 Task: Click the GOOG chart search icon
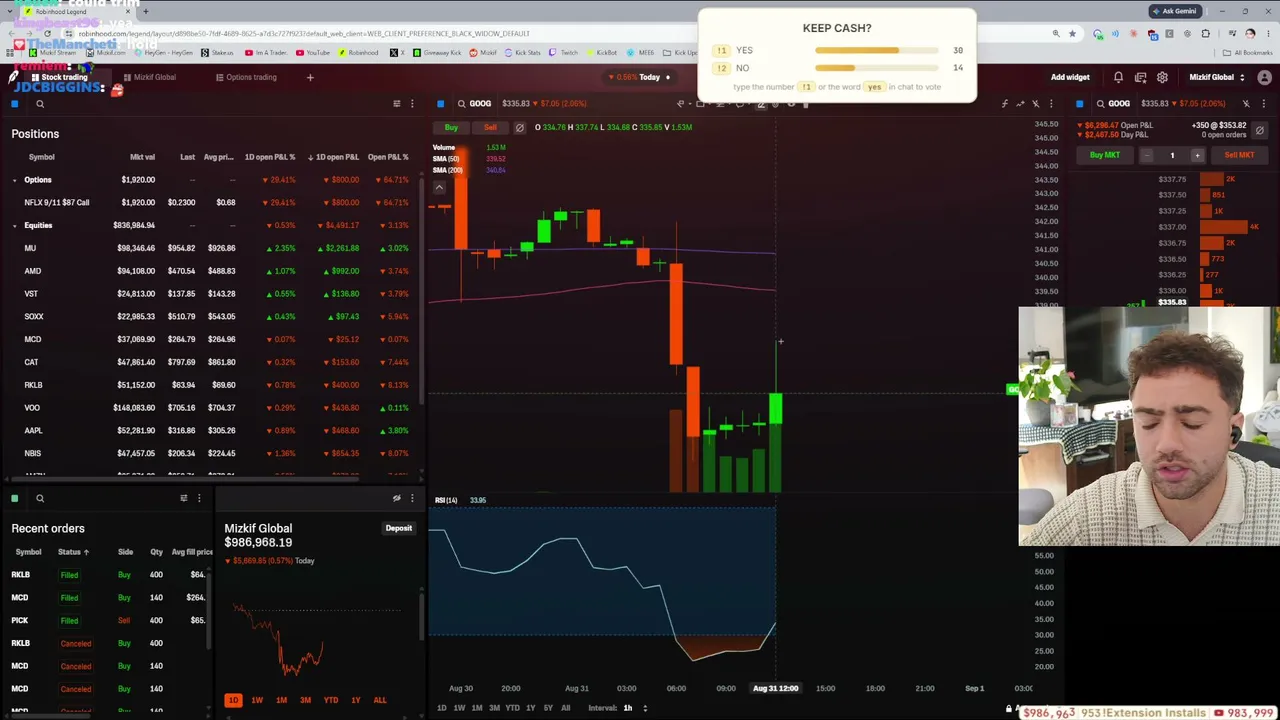coord(461,104)
